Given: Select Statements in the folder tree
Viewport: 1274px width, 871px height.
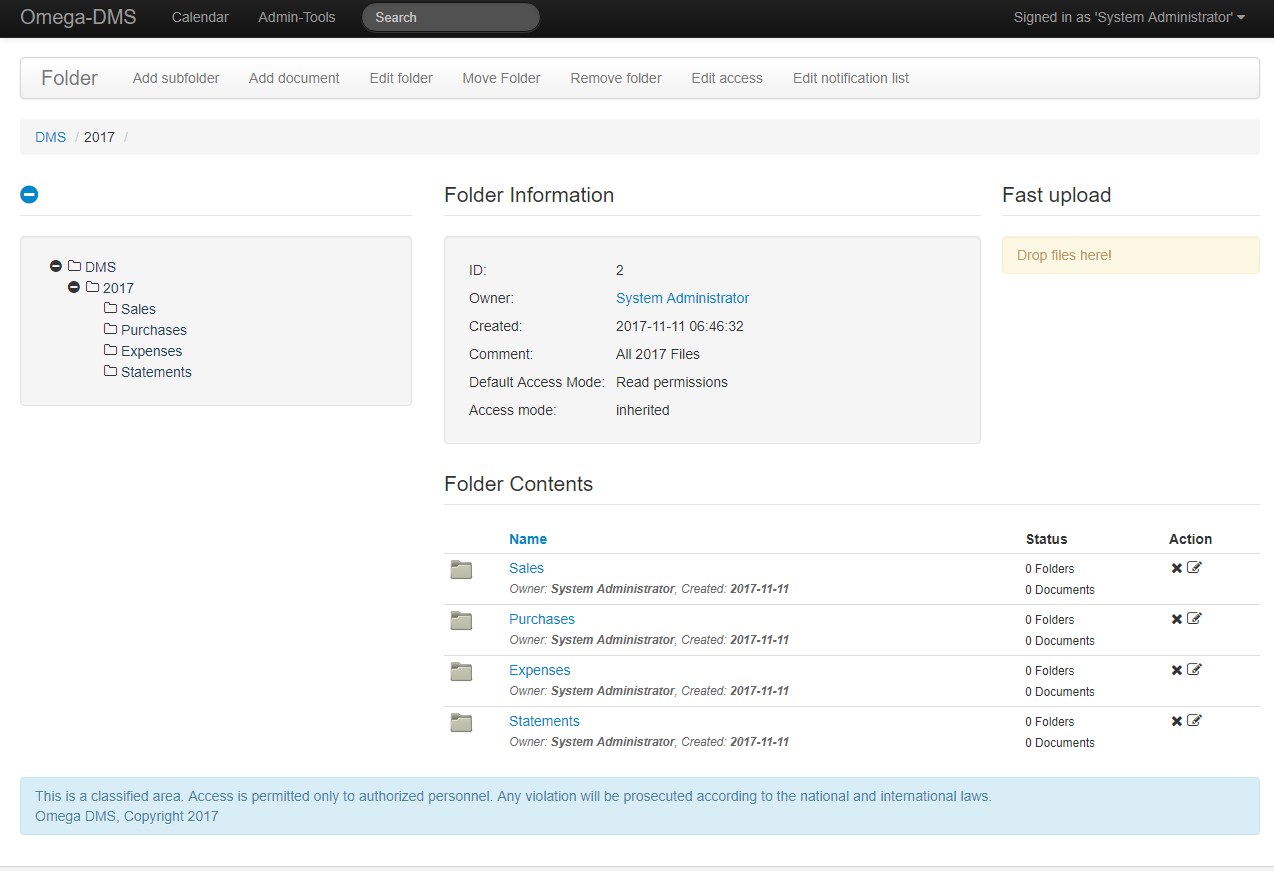Looking at the screenshot, I should click(x=156, y=372).
